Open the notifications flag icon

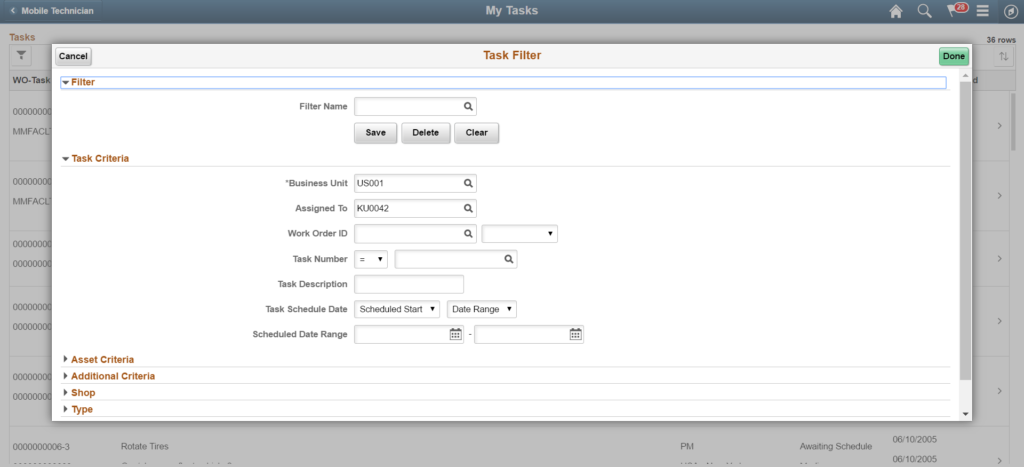[955, 11]
